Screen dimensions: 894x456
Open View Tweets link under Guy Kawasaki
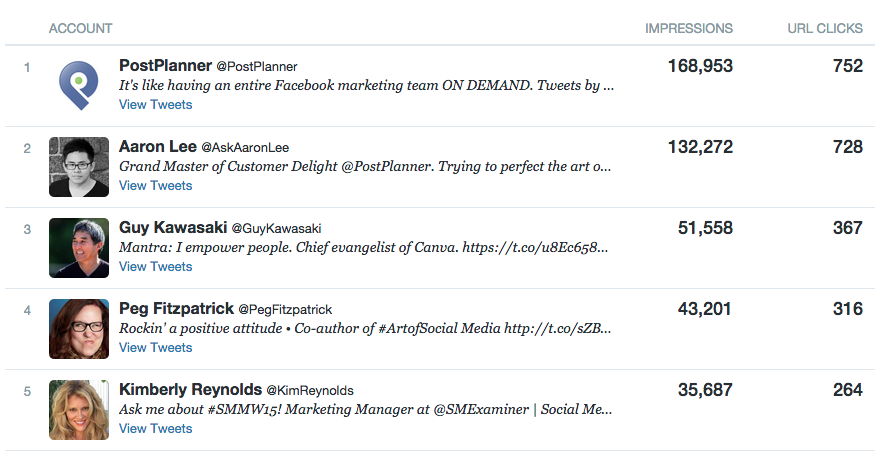coord(155,267)
